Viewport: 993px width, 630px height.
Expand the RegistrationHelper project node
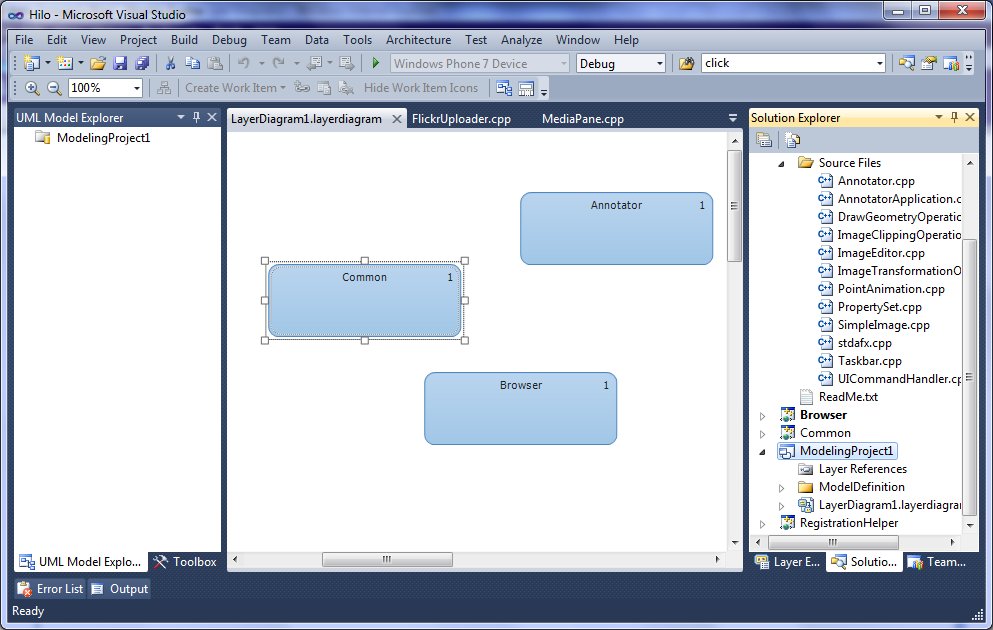pos(762,524)
